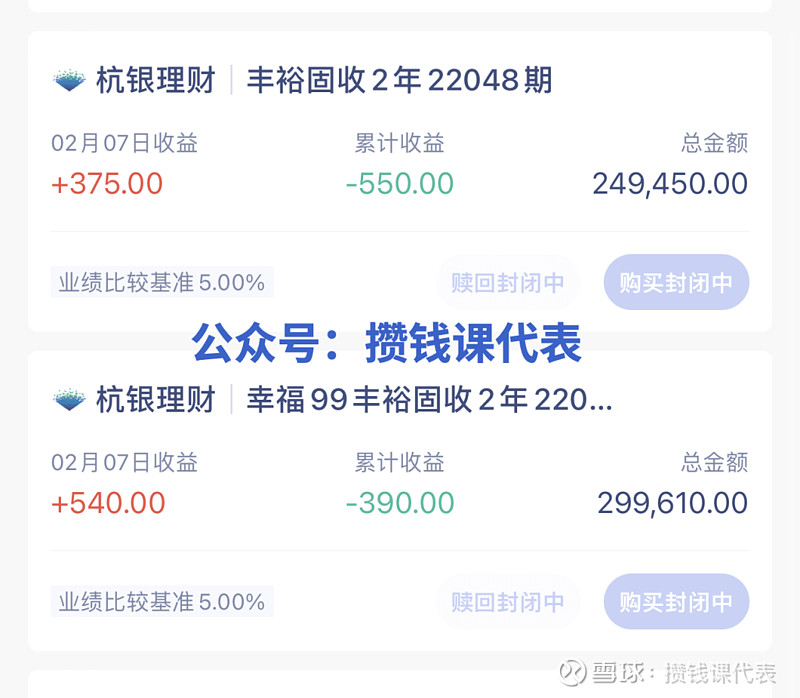The image size is (800, 698).
Task: Click total amount 249,450.00
Action: click(670, 184)
